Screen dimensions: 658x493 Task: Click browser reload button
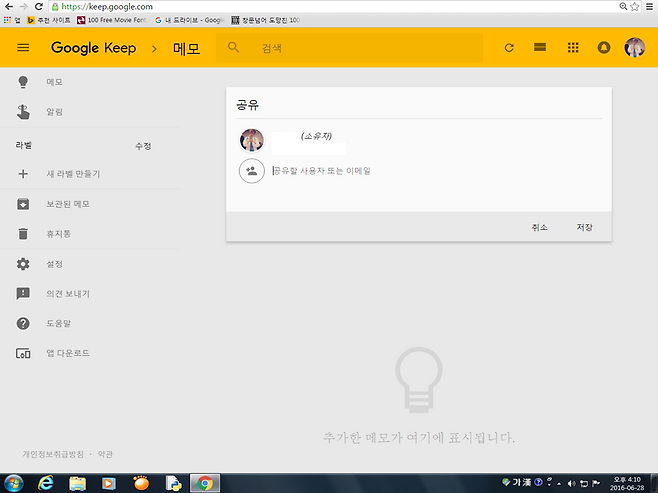[39, 6]
